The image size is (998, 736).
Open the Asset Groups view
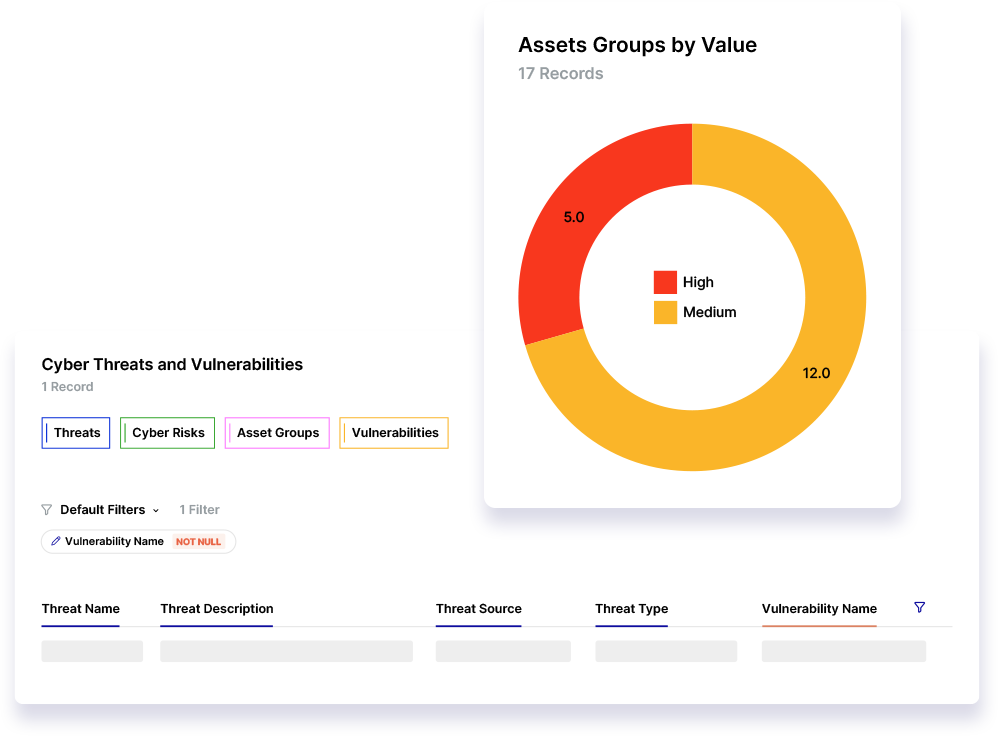277,432
